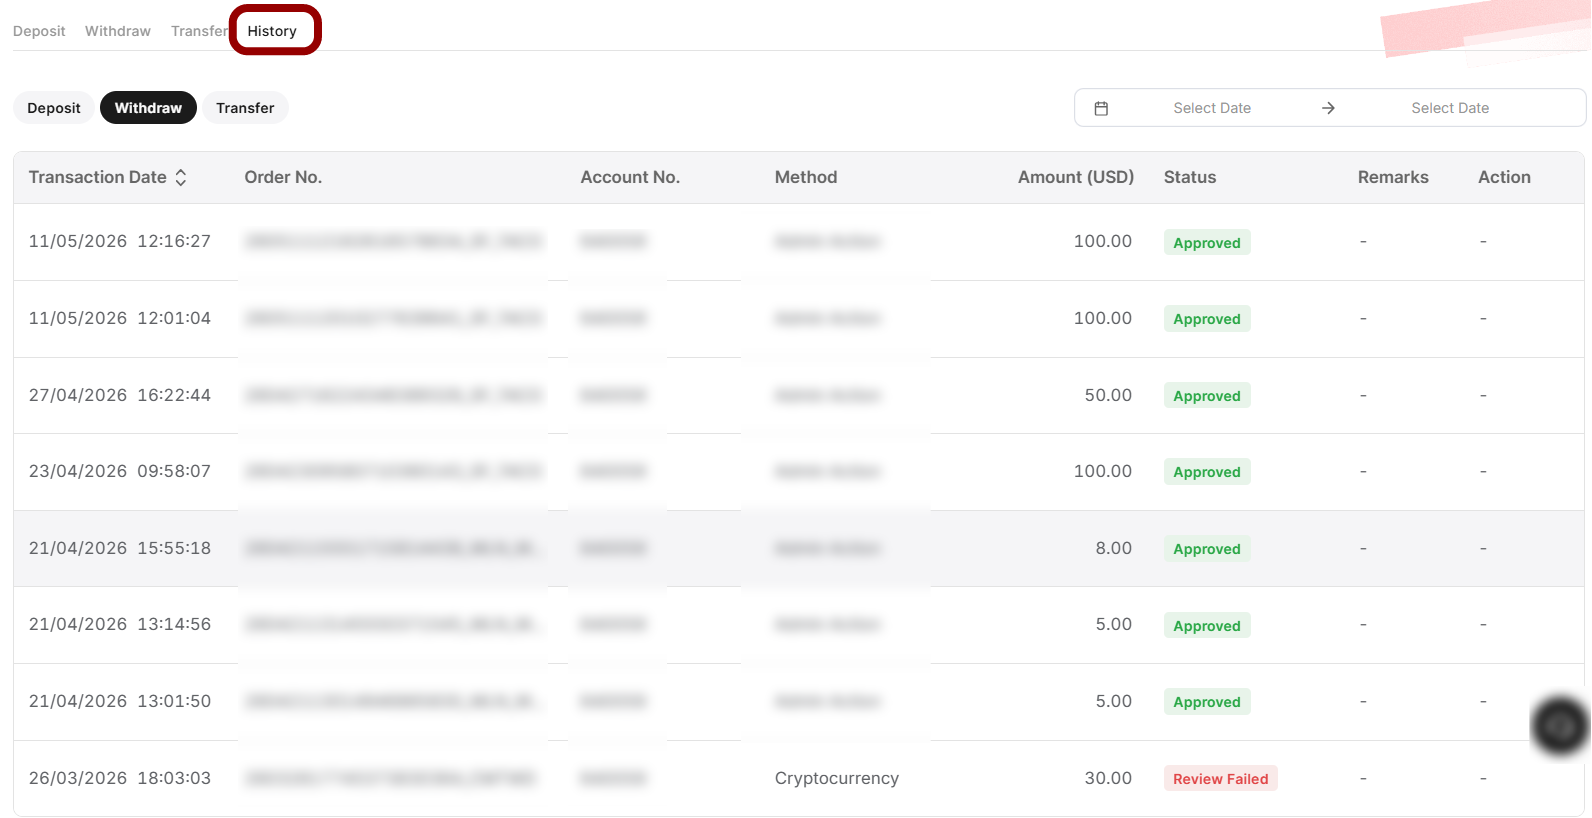Click the start Select Date field
Viewport: 1592px width, 818px height.
[x=1212, y=108]
